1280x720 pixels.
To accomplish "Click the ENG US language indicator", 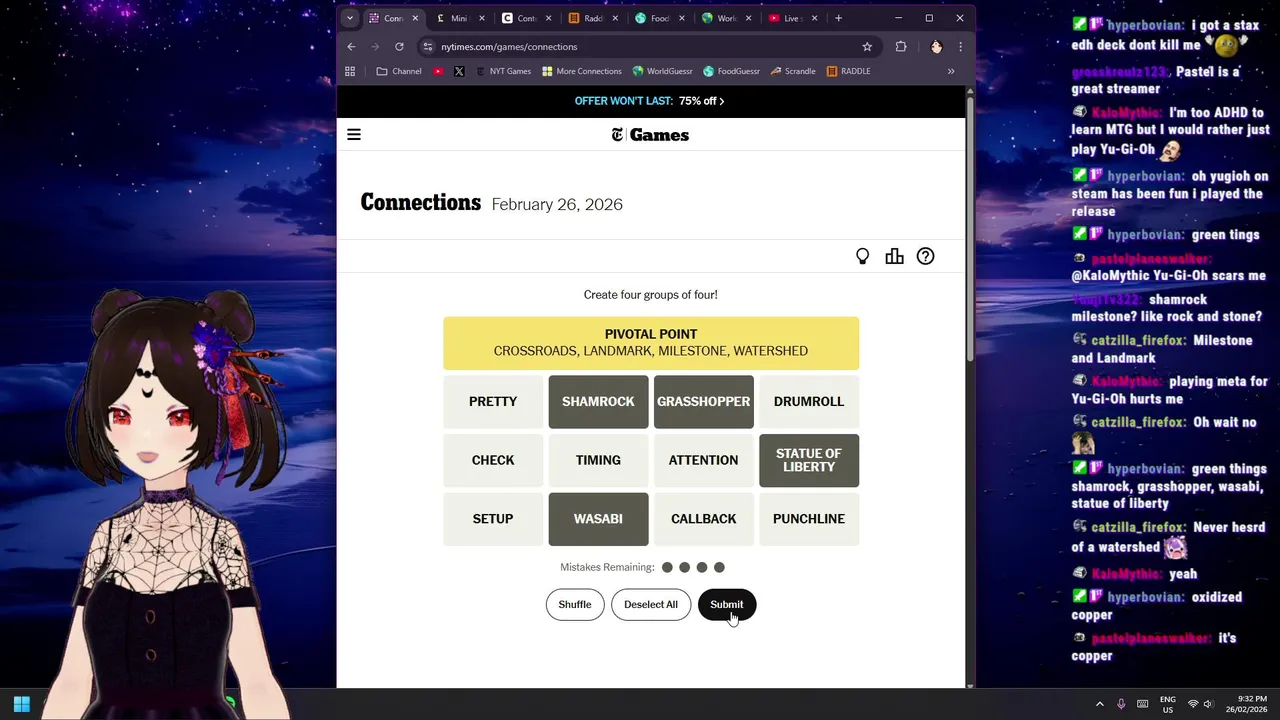I will [1167, 704].
